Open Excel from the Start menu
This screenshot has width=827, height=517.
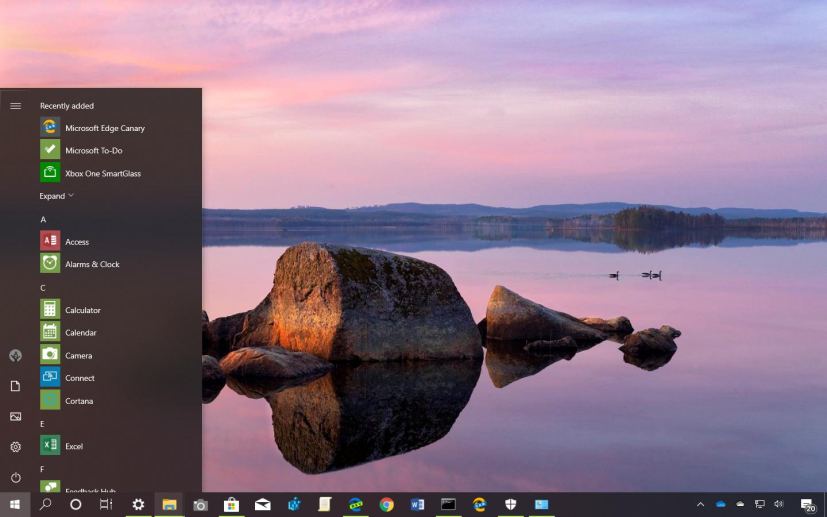pos(62,446)
